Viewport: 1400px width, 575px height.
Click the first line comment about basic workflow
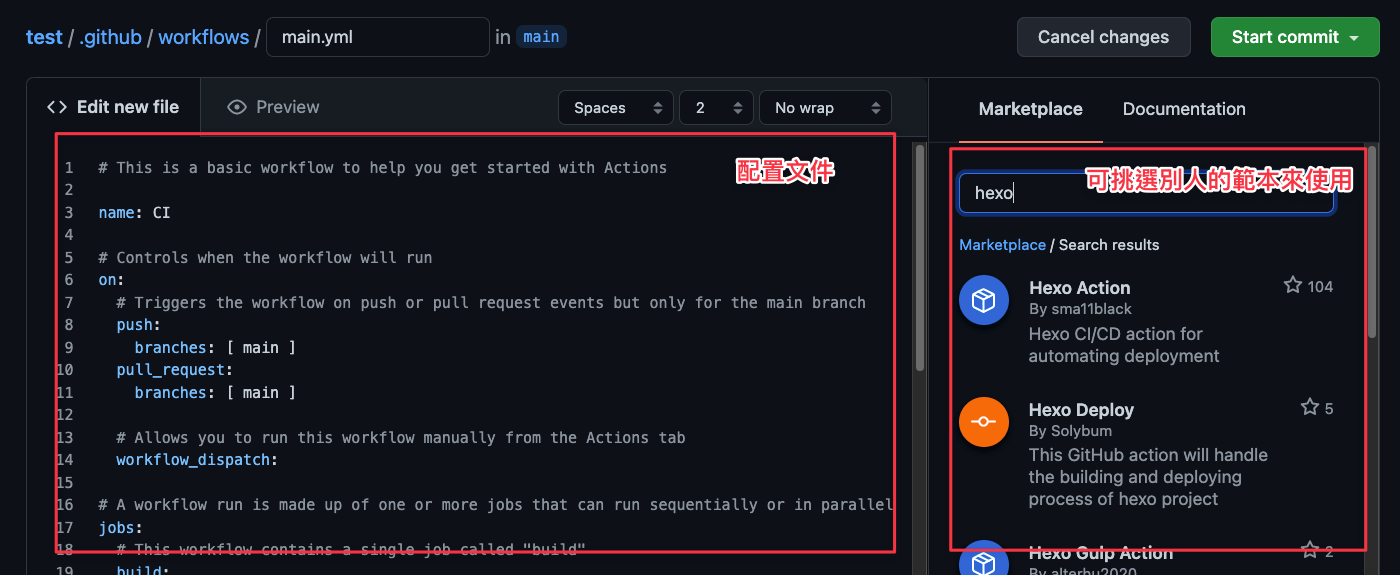382,168
